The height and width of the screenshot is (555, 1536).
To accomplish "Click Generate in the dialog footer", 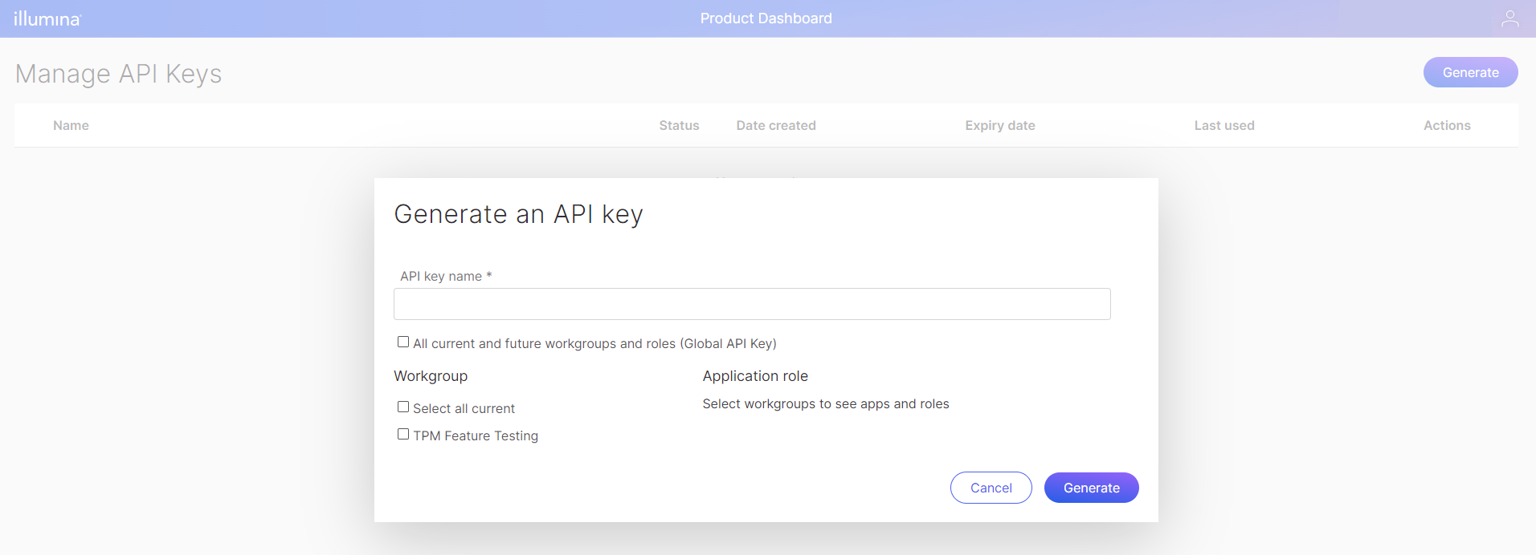I will pos(1091,488).
